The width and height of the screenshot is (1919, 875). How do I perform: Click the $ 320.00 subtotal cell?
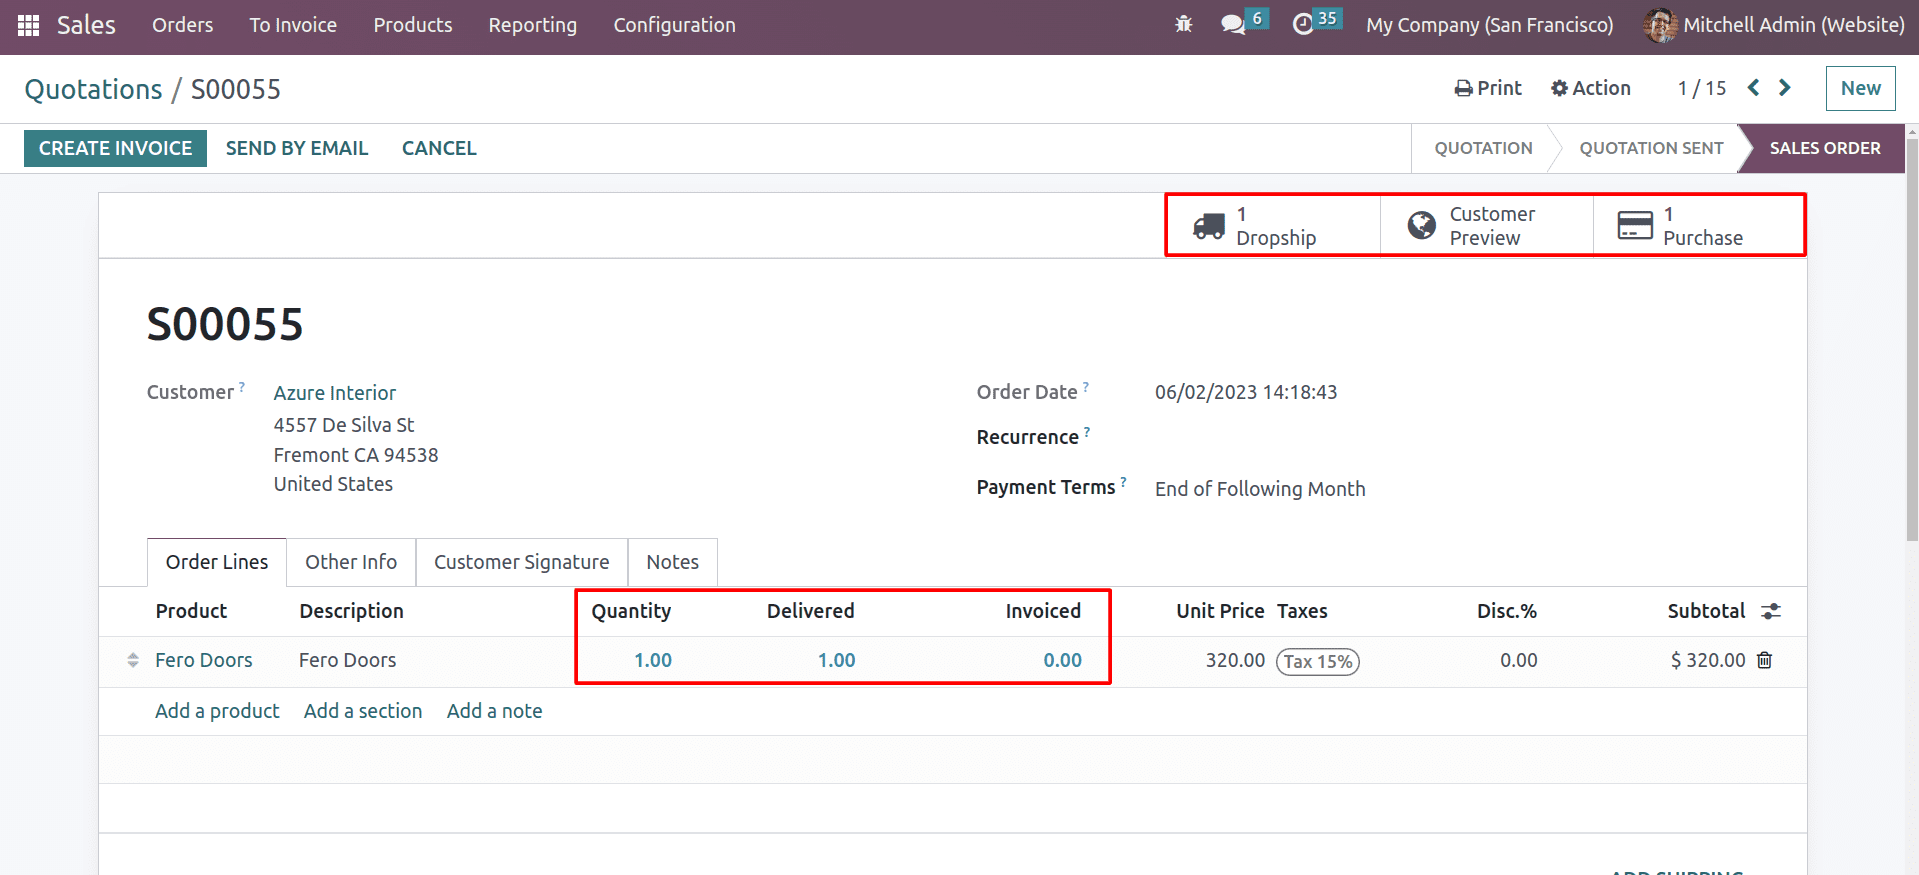pos(1708,660)
